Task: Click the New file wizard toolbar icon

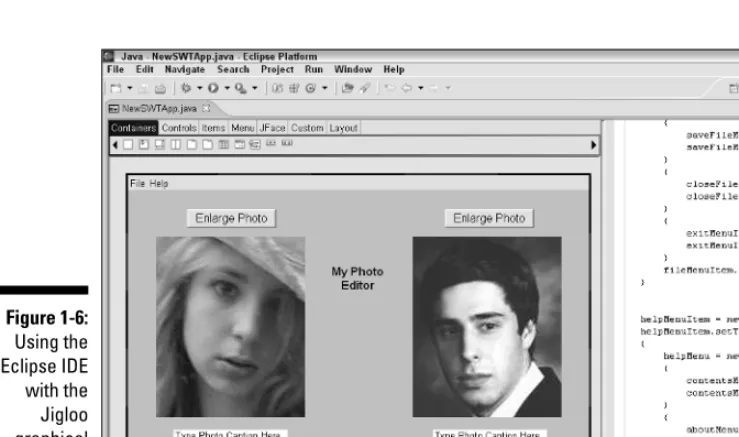Action: (115, 88)
